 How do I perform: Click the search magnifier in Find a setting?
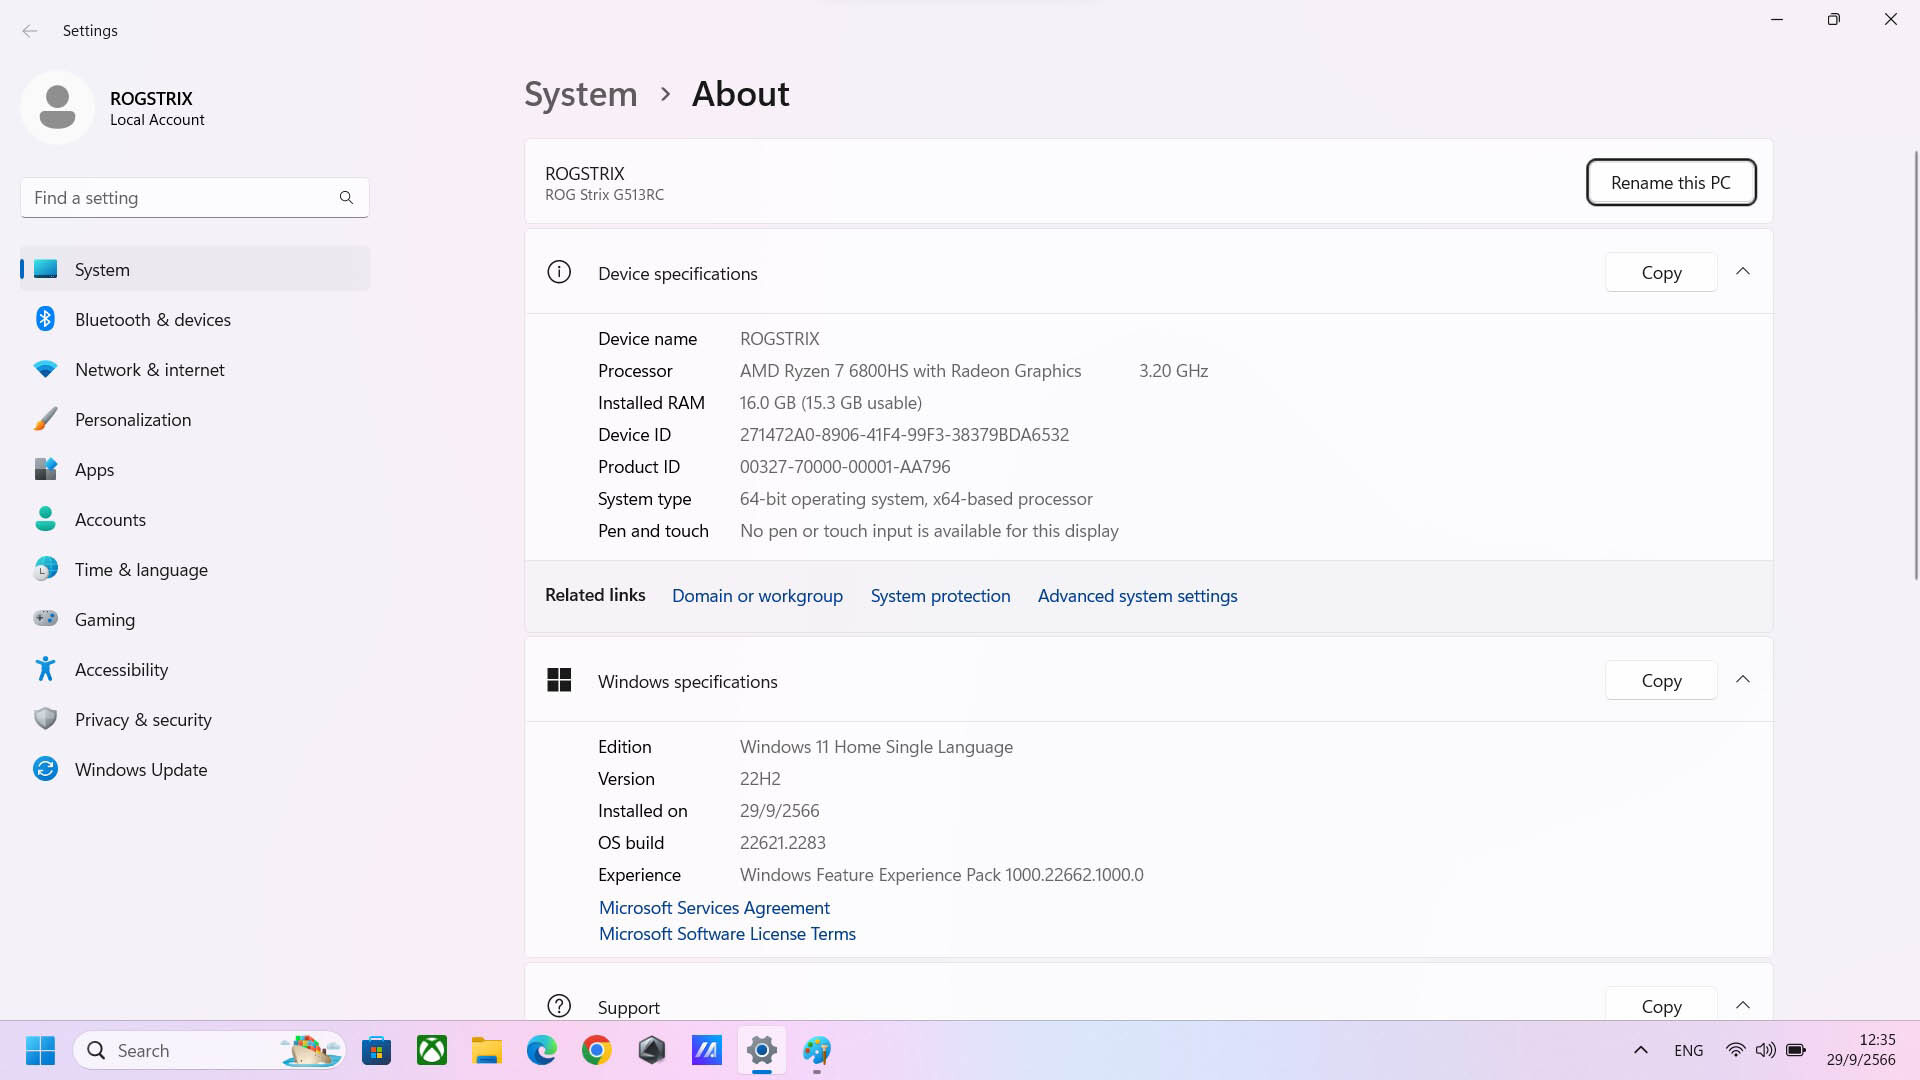(346, 198)
